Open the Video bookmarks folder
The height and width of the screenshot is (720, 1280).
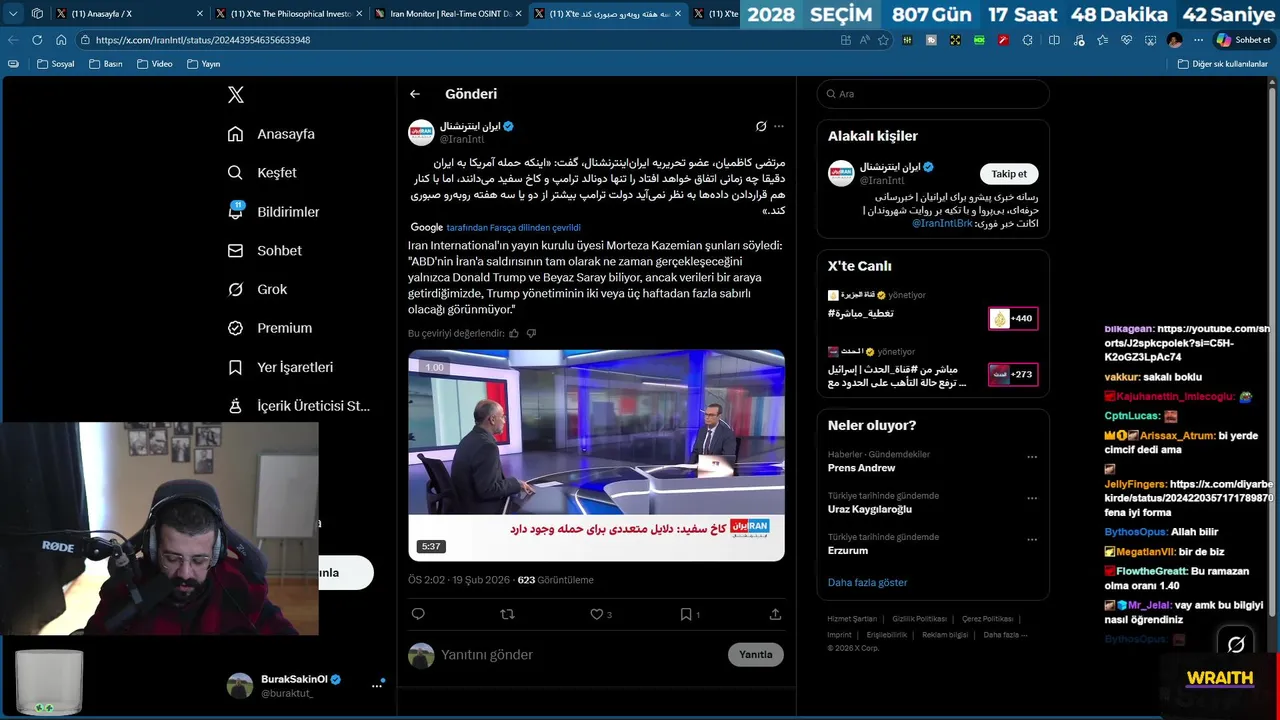point(155,64)
